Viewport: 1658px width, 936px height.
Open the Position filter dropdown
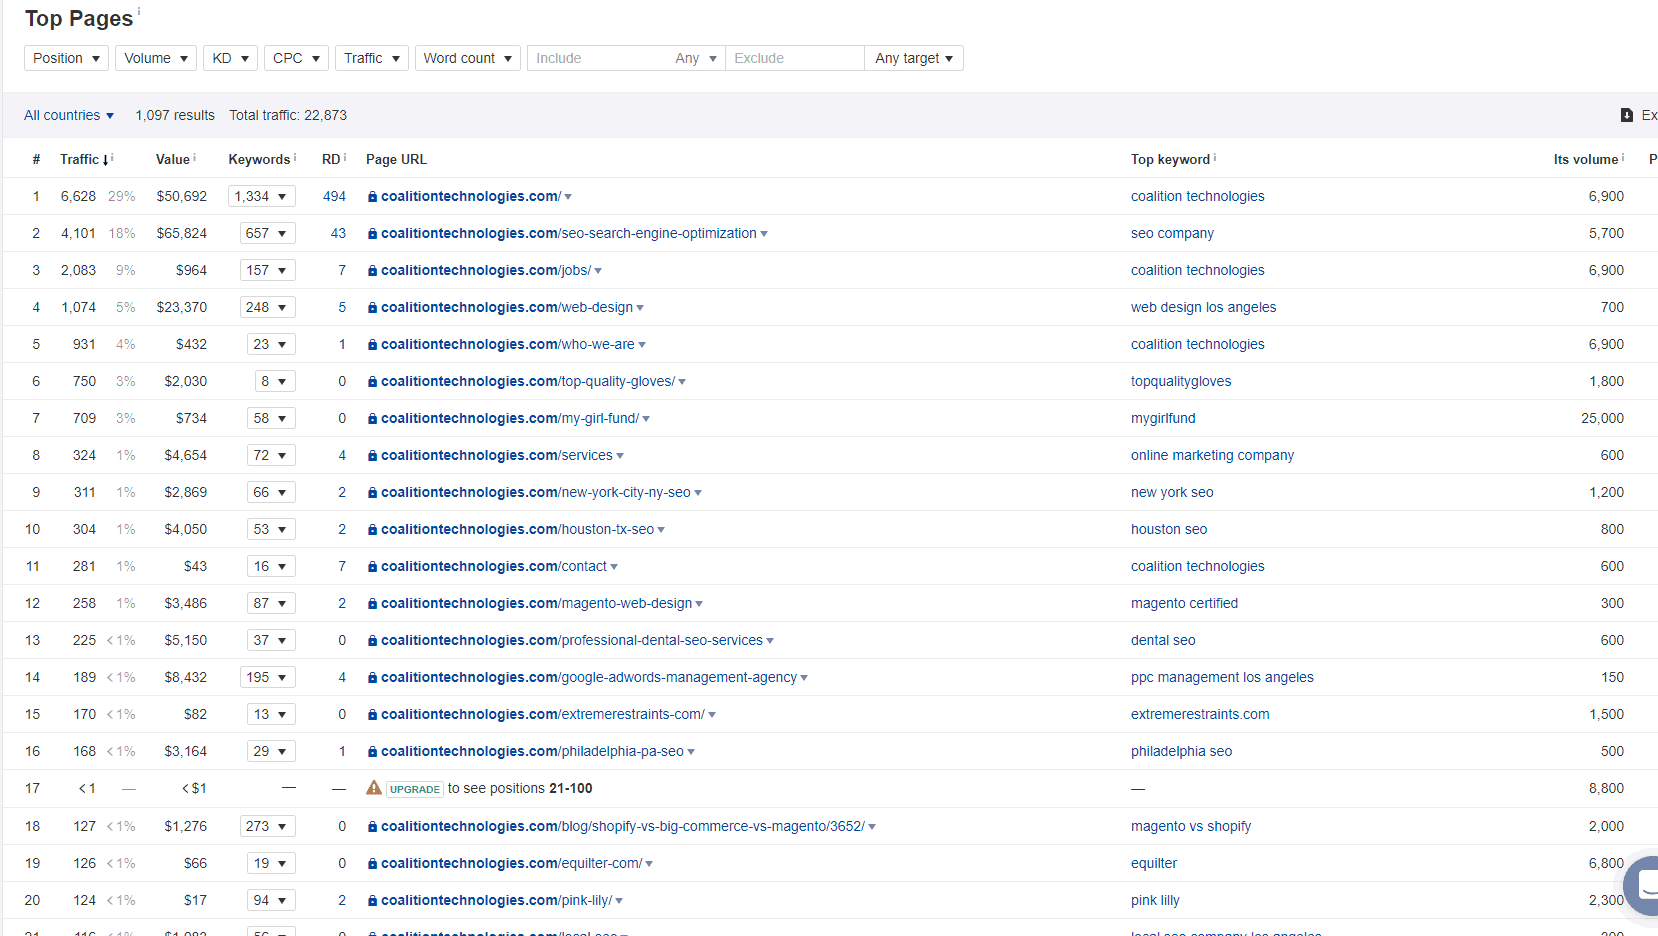pyautogui.click(x=66, y=58)
